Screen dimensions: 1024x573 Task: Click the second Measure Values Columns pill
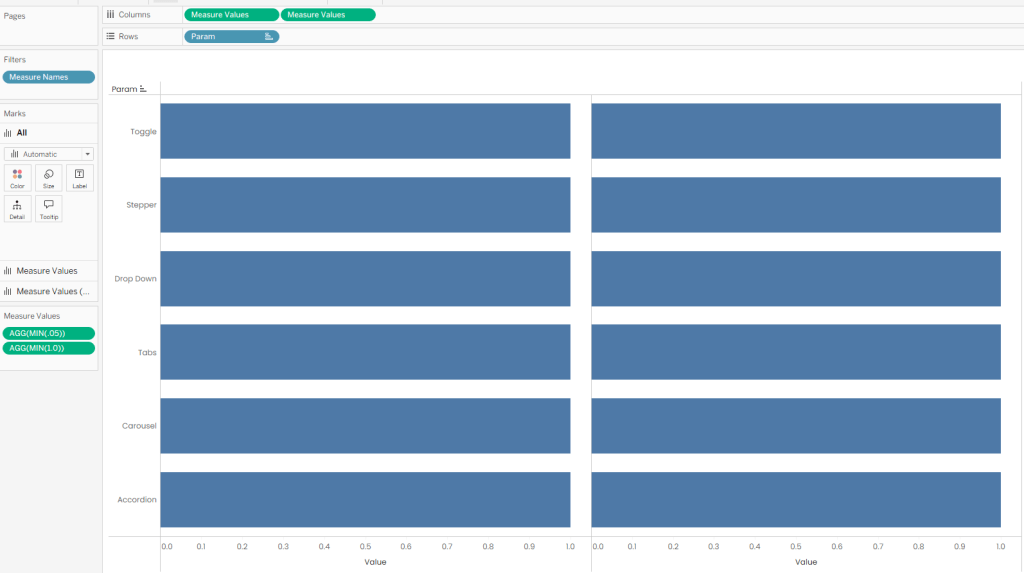coord(328,14)
